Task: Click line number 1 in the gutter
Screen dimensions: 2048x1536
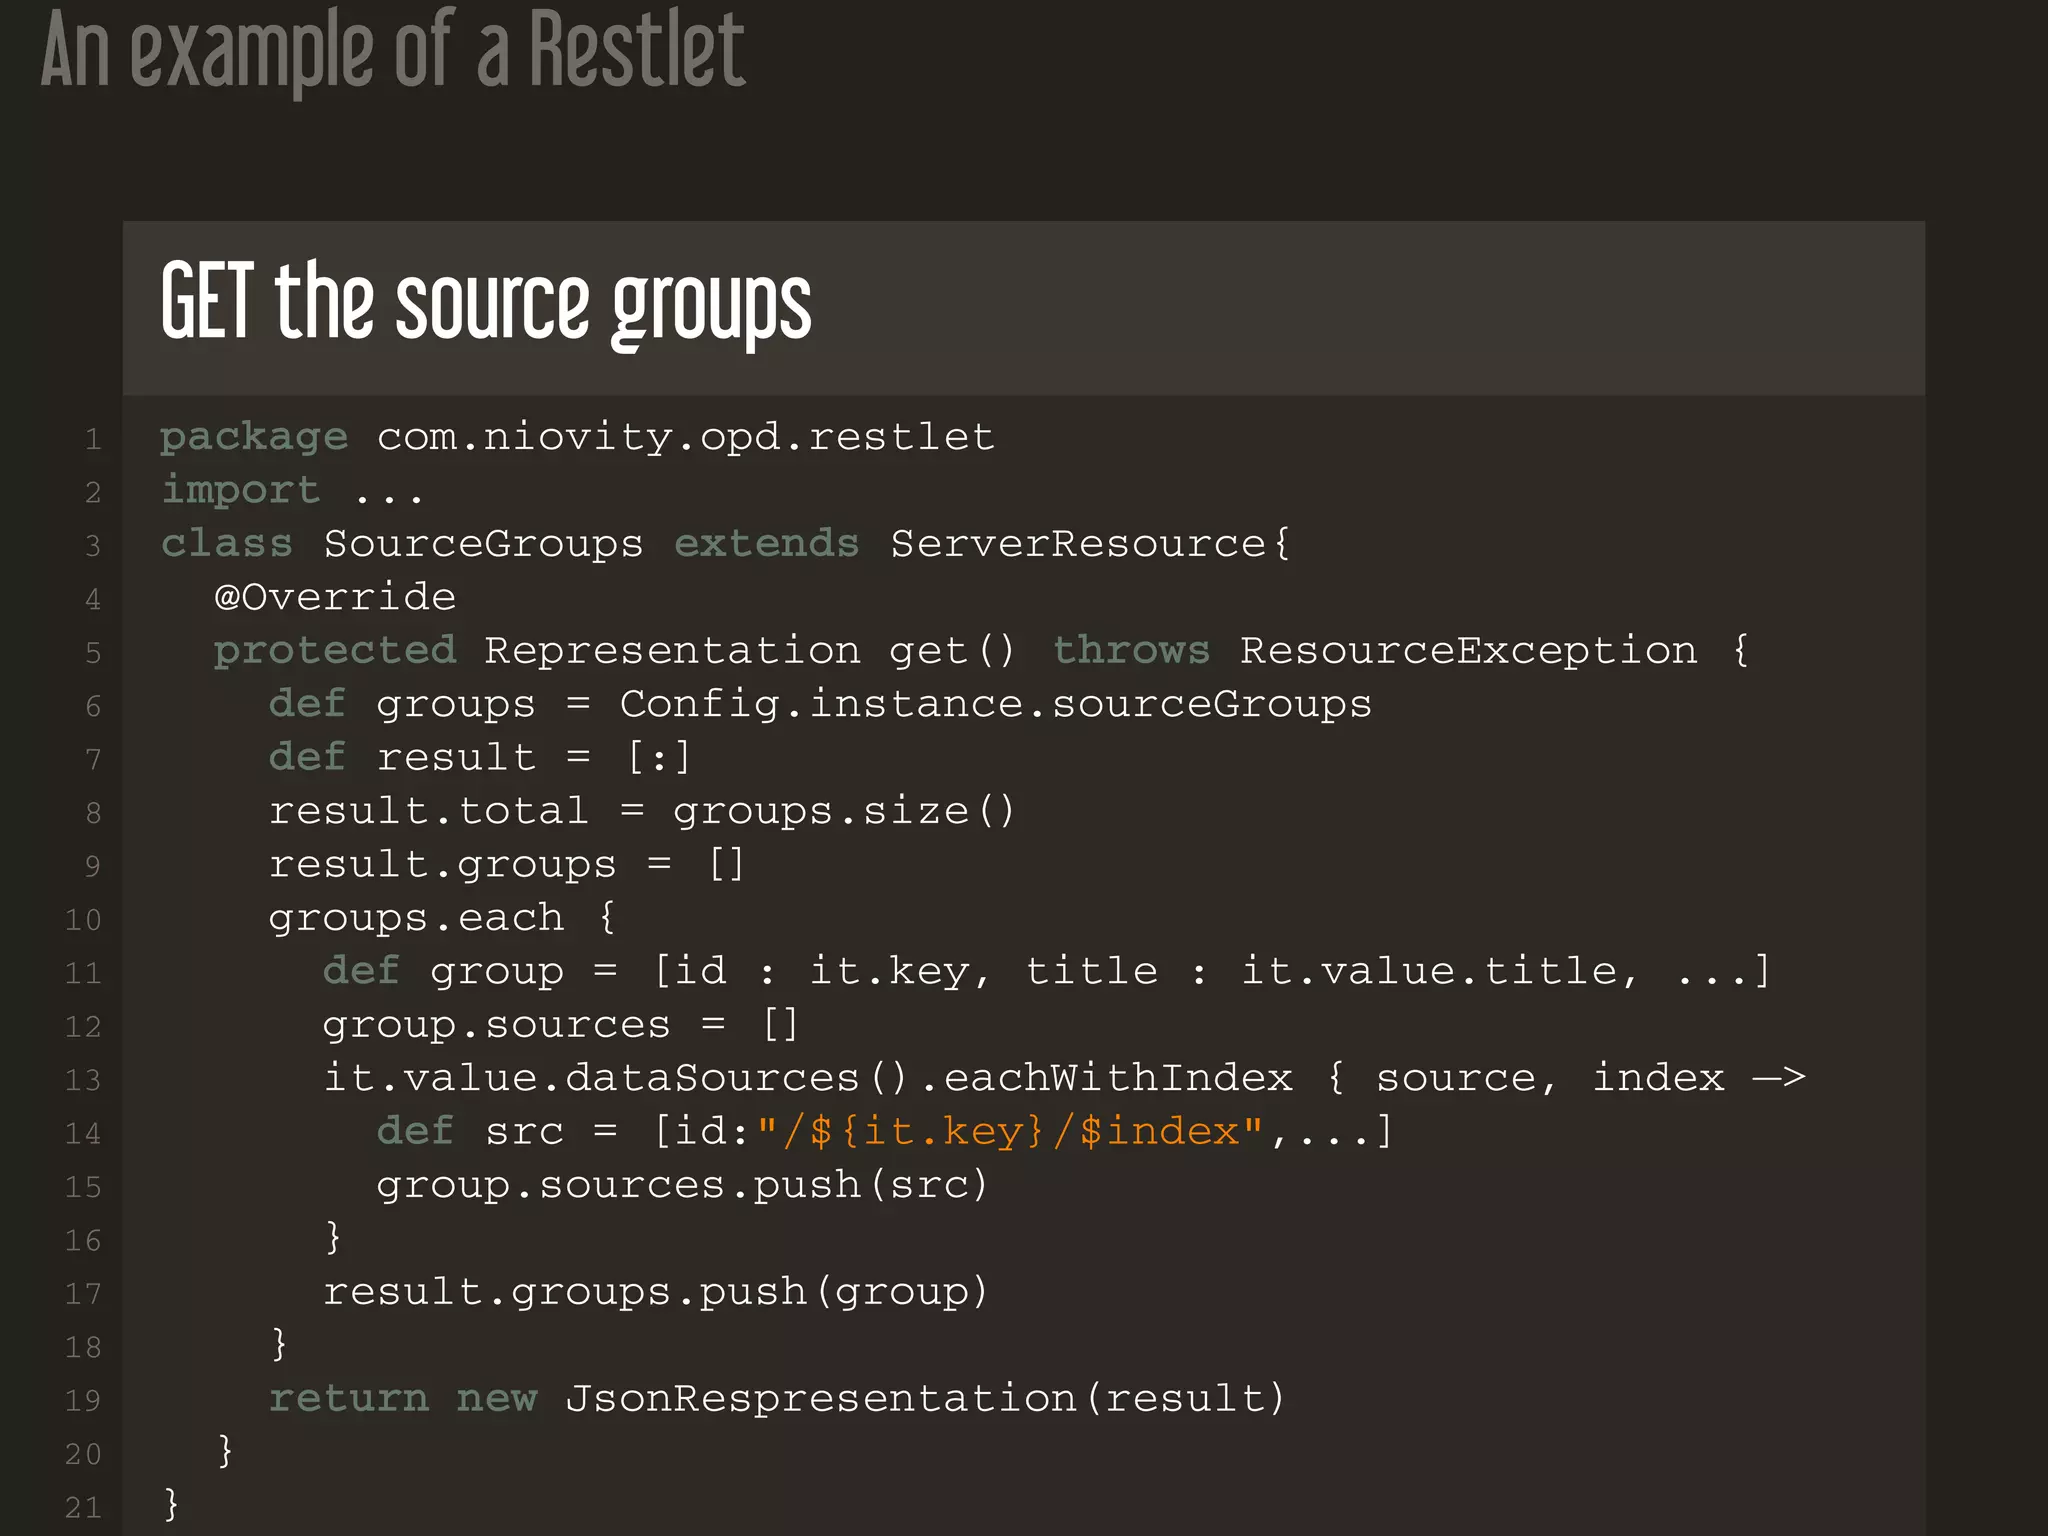Action: (92, 439)
